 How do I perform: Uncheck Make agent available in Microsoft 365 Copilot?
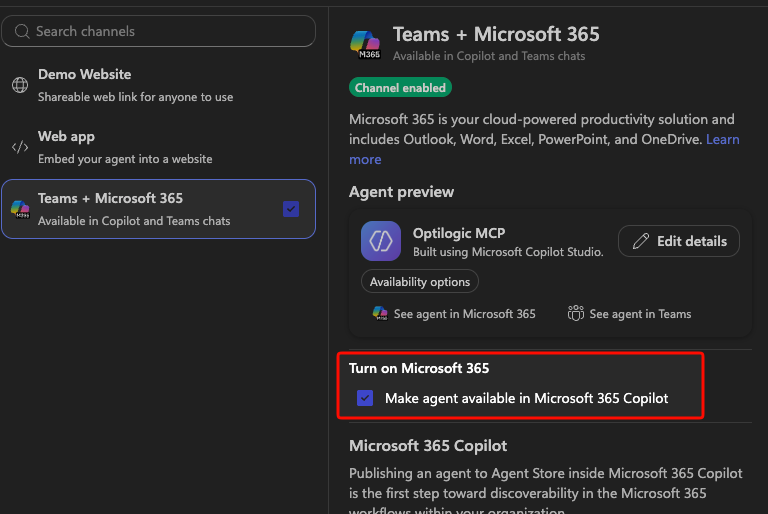pyautogui.click(x=365, y=398)
